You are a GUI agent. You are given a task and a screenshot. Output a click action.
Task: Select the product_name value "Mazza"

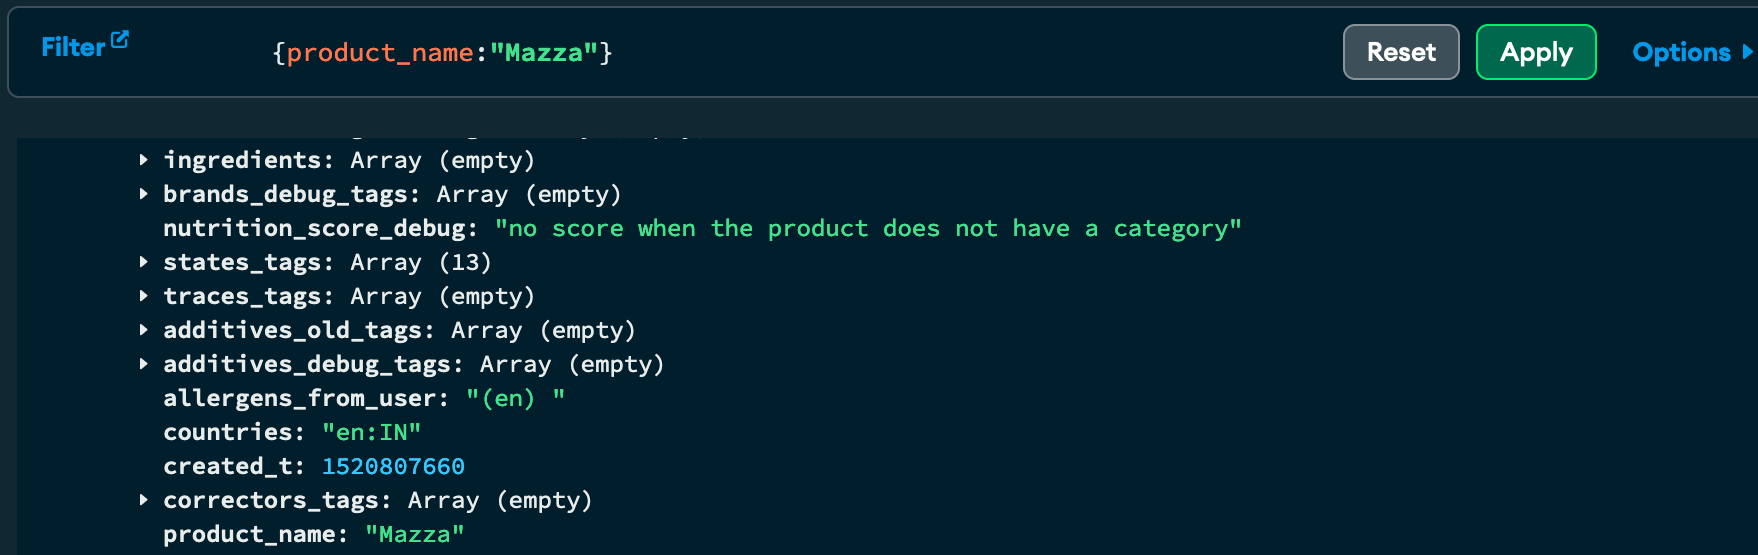click(414, 535)
